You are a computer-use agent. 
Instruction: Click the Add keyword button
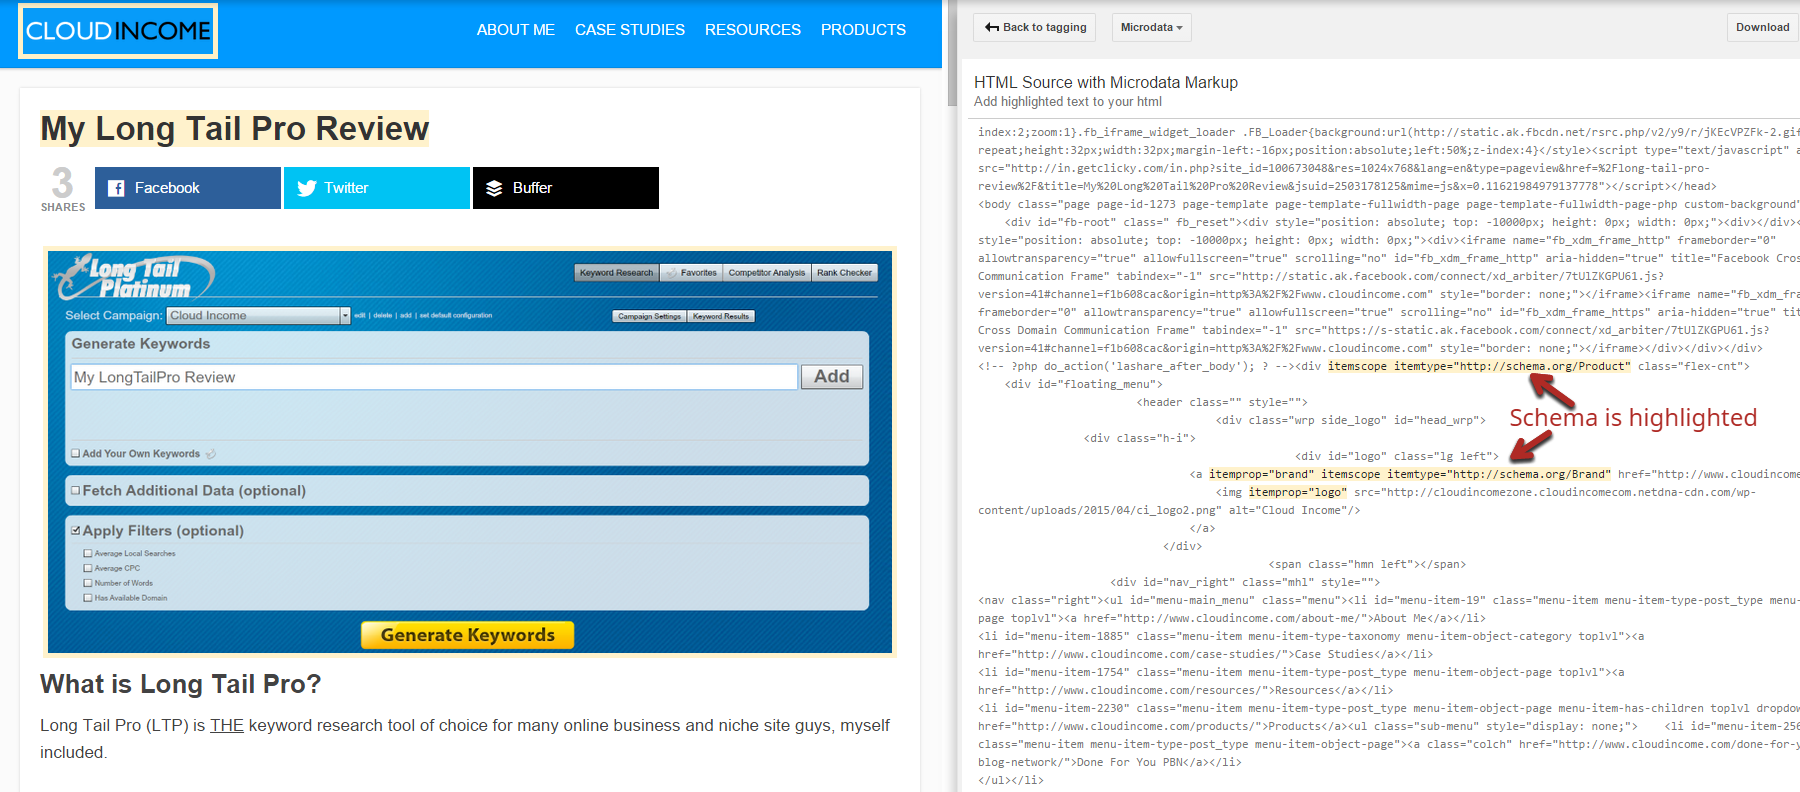[832, 377]
